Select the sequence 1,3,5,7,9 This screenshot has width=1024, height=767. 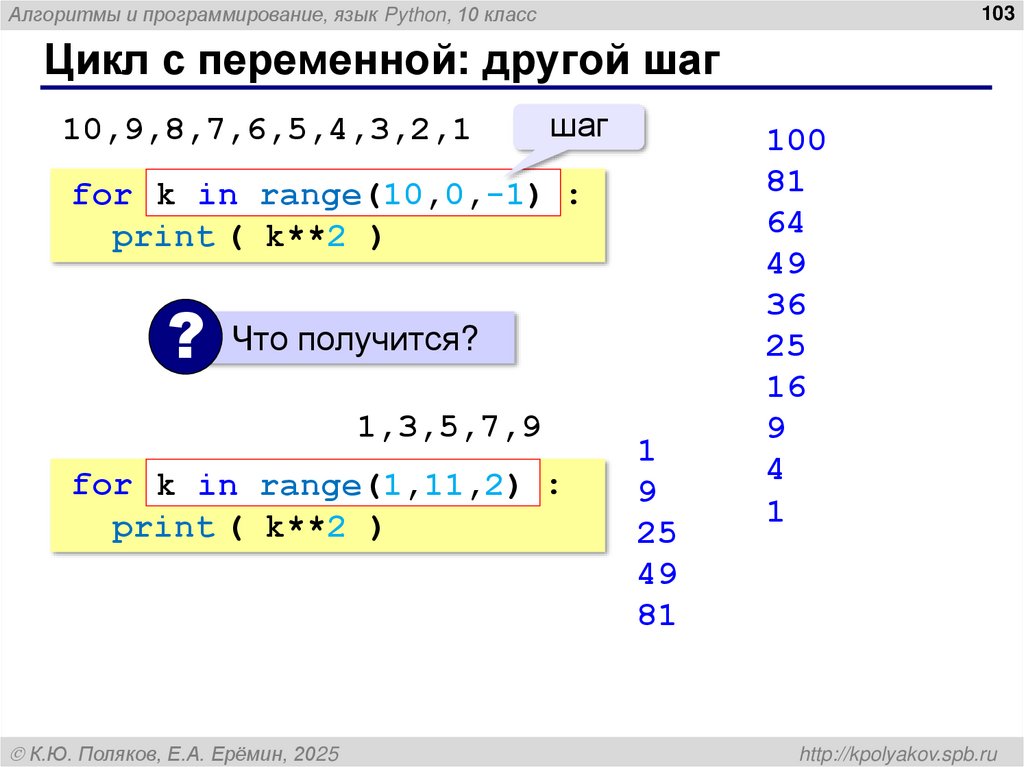click(450, 425)
